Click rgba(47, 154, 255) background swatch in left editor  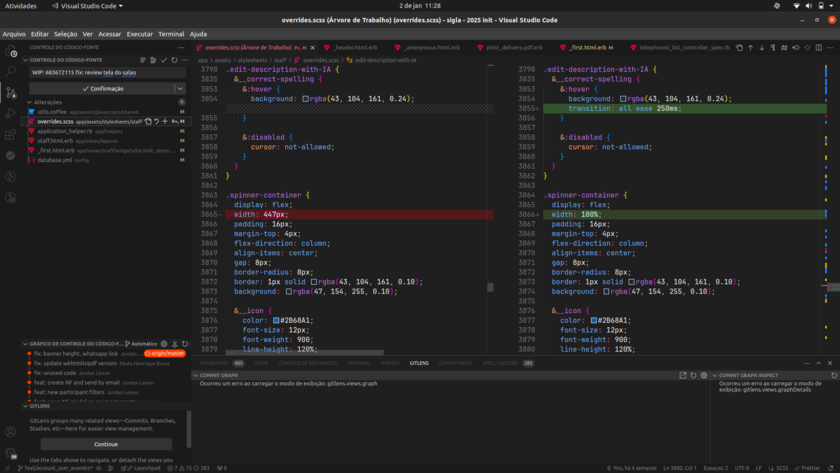(289, 292)
